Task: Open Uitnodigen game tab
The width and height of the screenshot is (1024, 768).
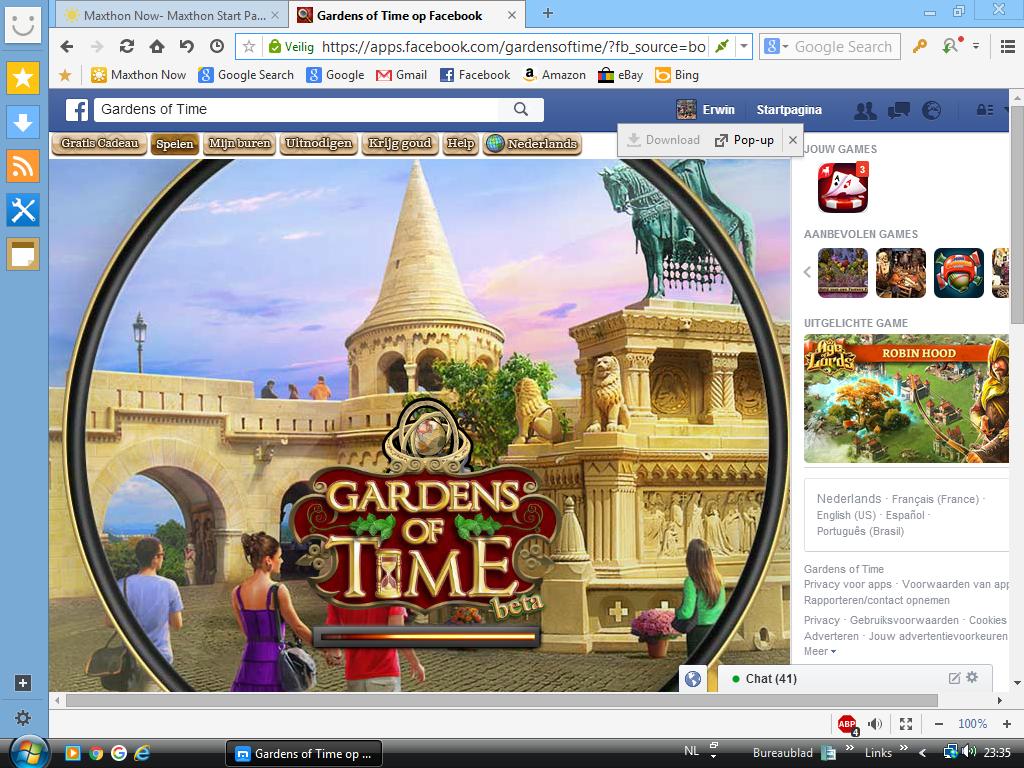Action: point(319,144)
